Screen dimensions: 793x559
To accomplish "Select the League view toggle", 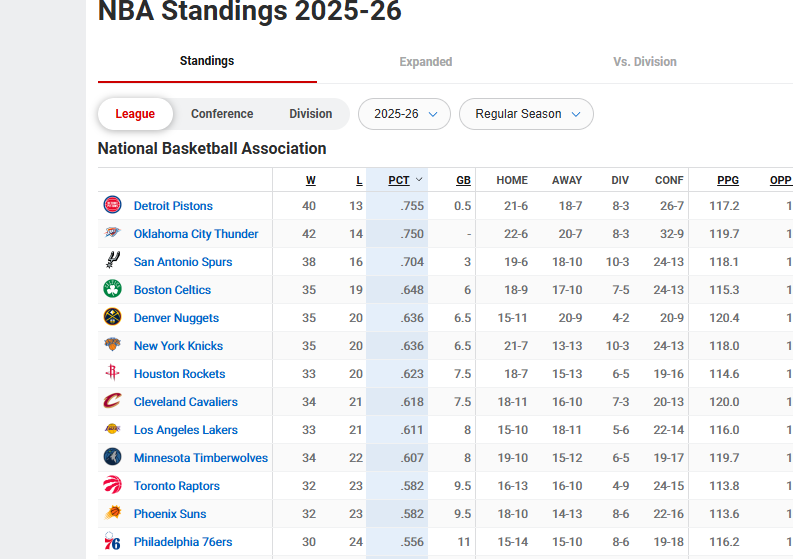I will point(135,114).
